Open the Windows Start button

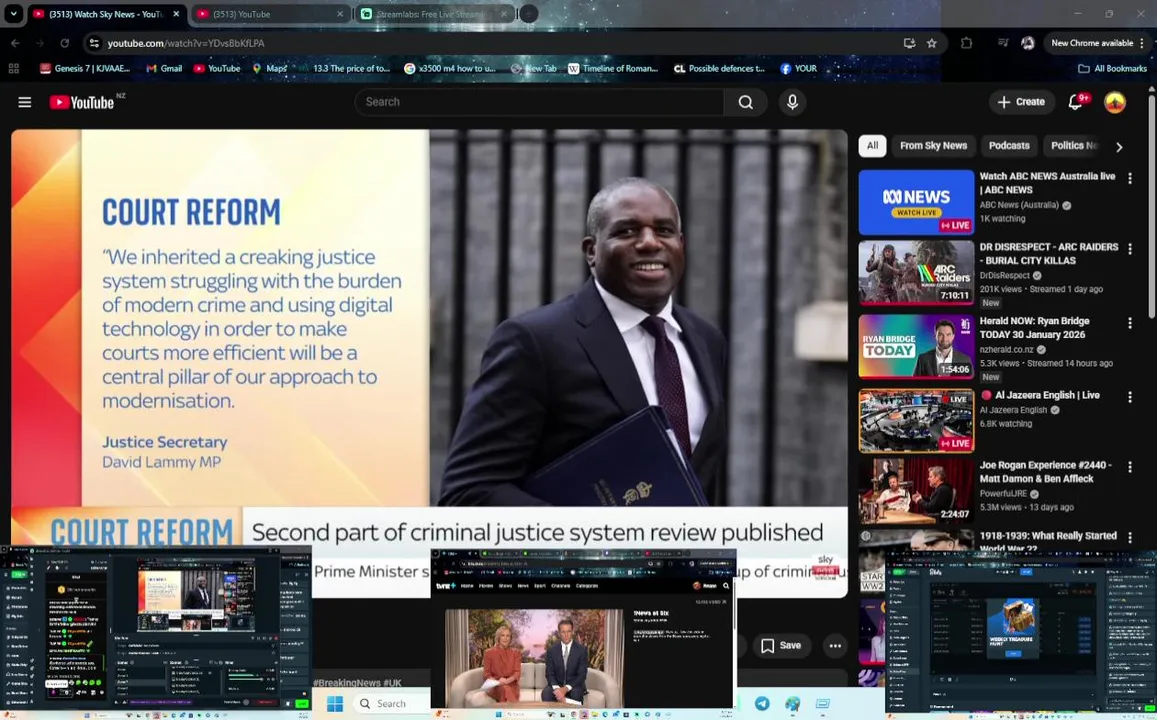tap(335, 703)
